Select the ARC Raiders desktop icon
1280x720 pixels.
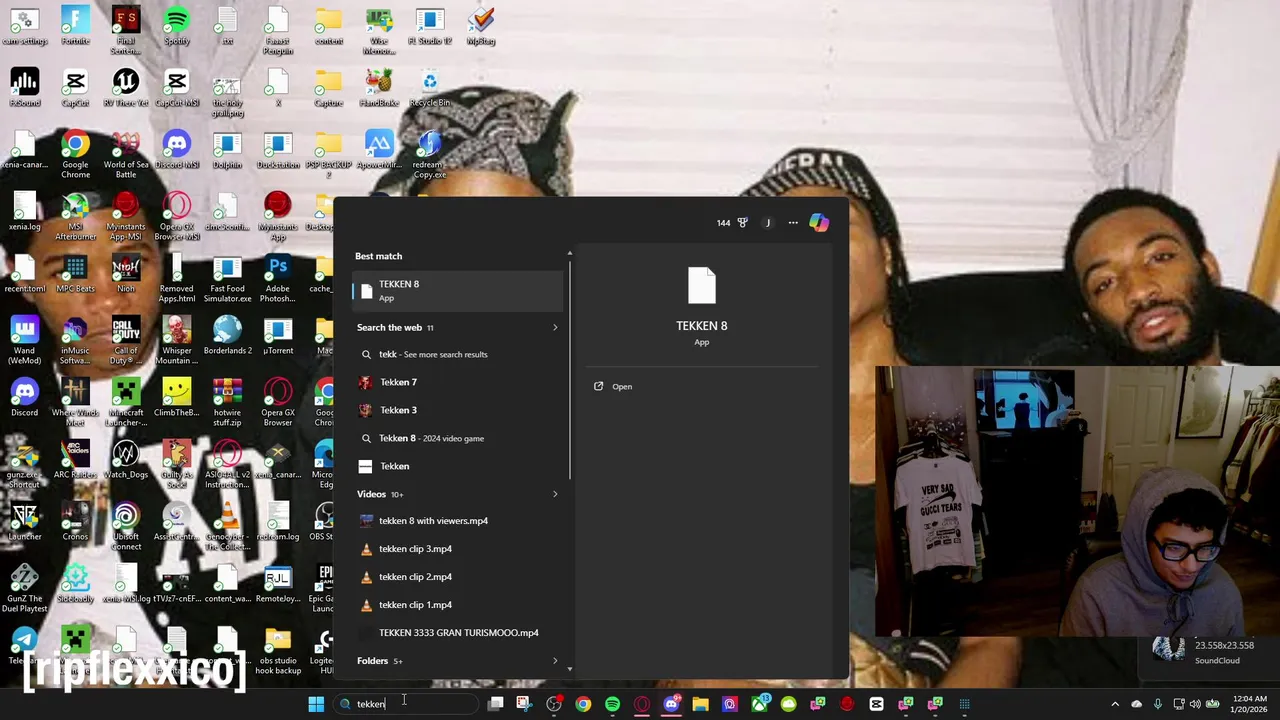(x=75, y=460)
